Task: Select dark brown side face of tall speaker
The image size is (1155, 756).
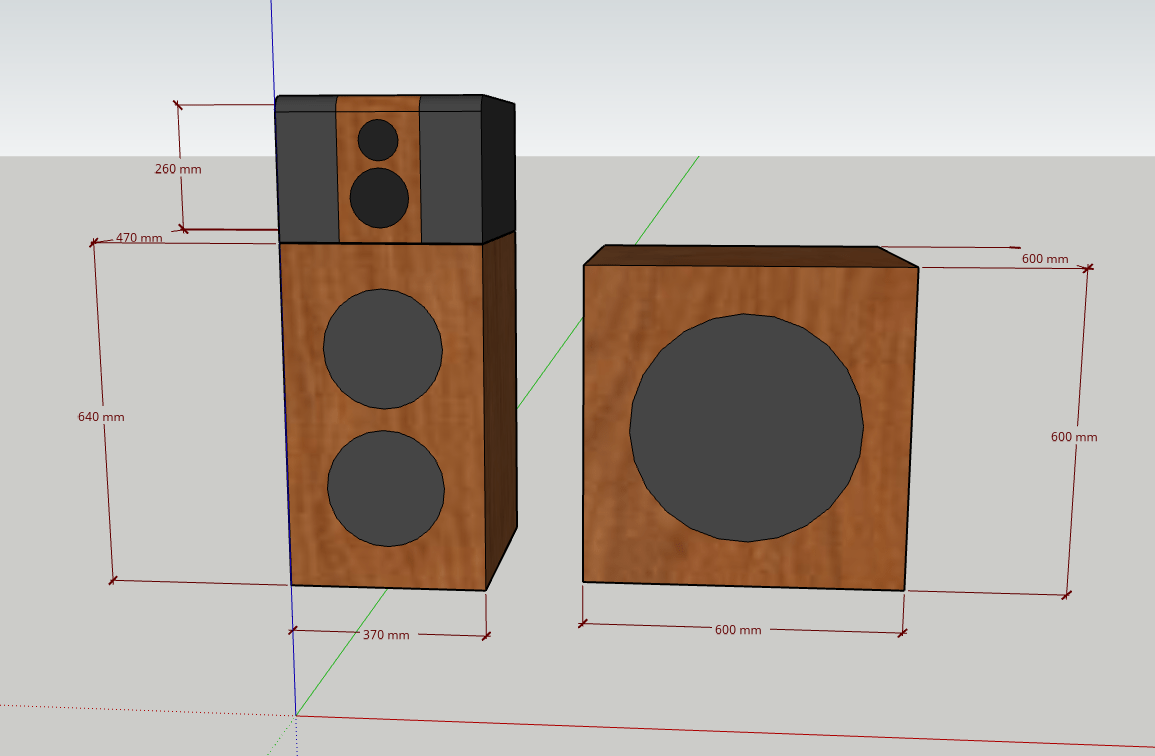Action: point(501,409)
